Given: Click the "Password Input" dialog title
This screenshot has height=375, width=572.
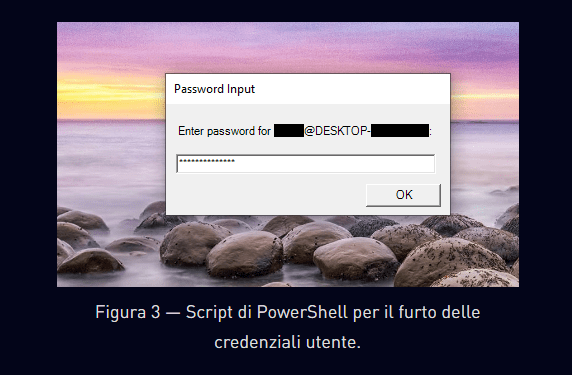Looking at the screenshot, I should point(214,89).
